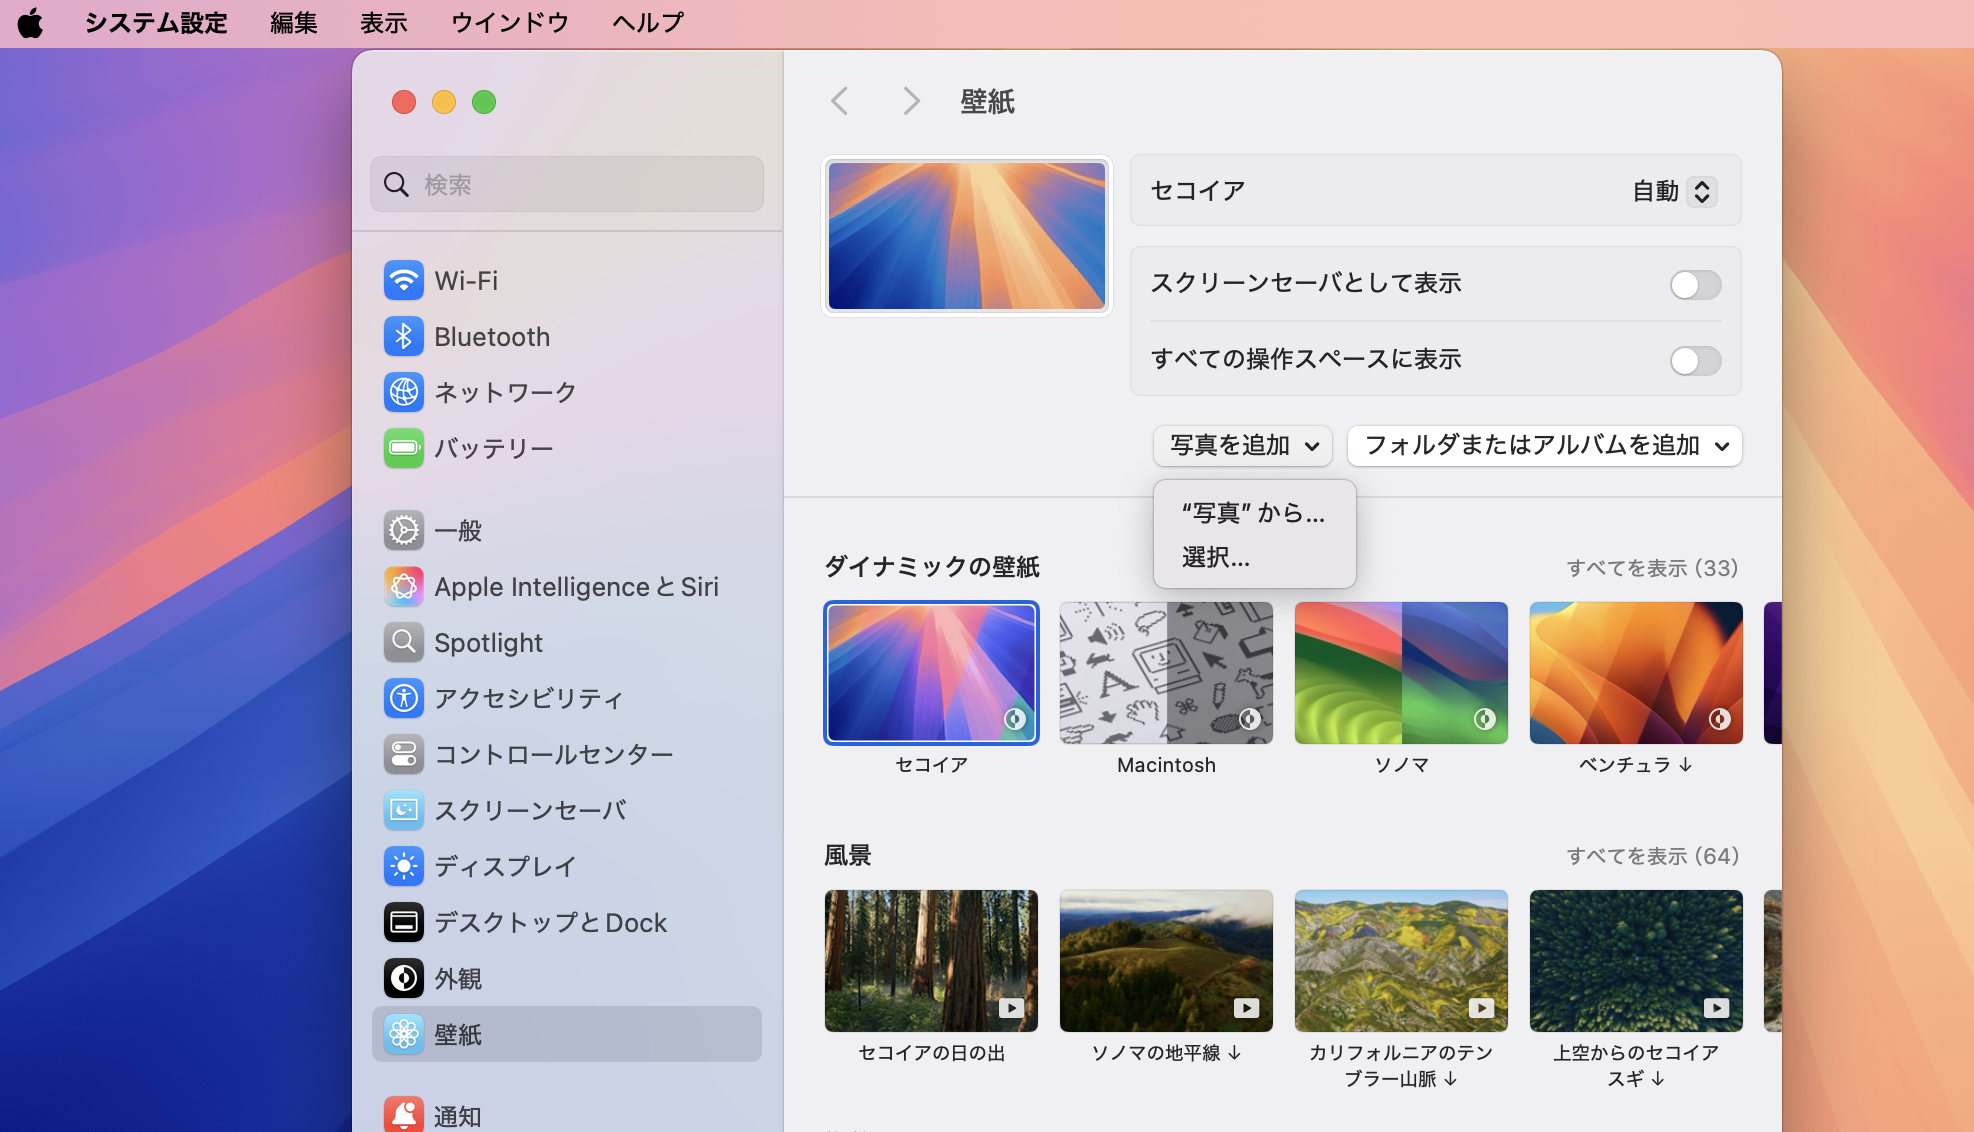1974x1132 pixels.
Task: Show all 33 ダイナミックの壁紙
Action: click(1651, 567)
